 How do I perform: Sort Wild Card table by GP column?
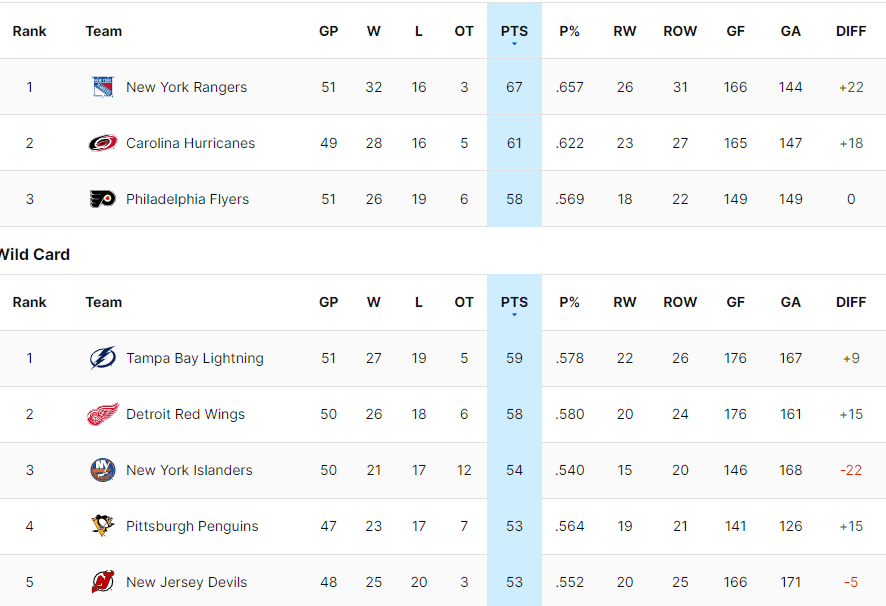(x=328, y=302)
